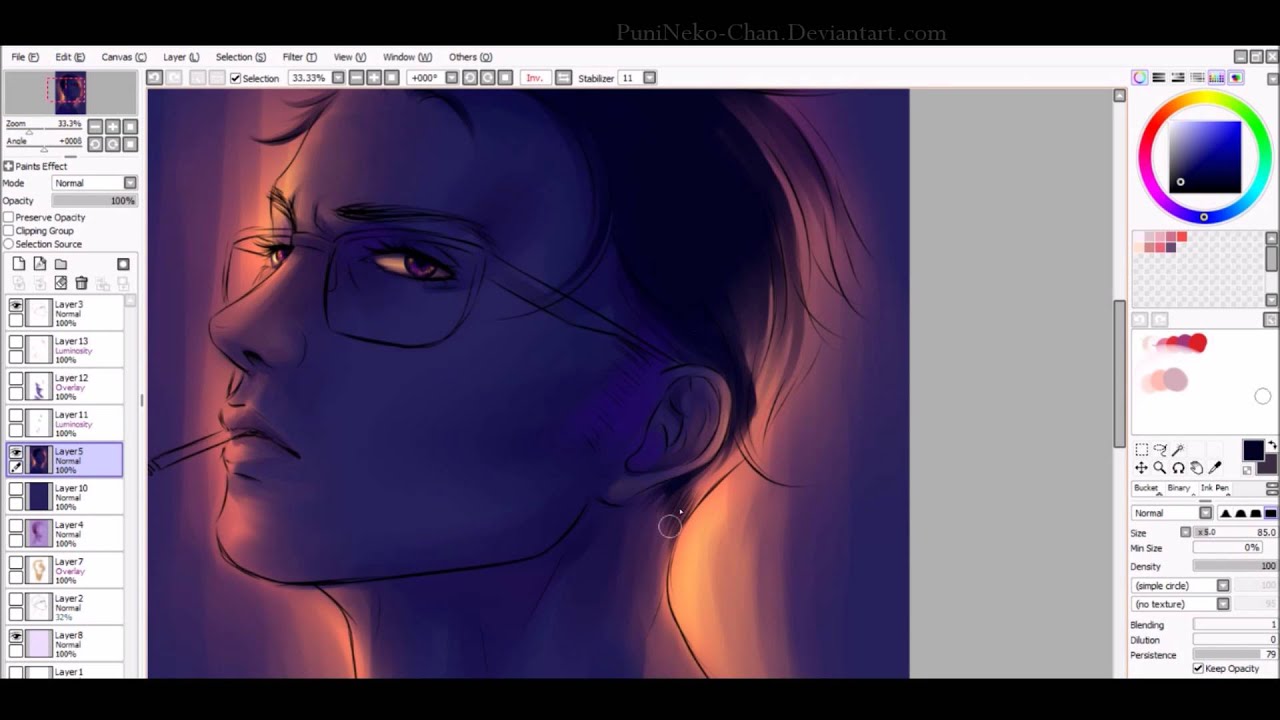Clear the layer with eraser icon
Screen dimensions: 1280x720
(x=61, y=284)
